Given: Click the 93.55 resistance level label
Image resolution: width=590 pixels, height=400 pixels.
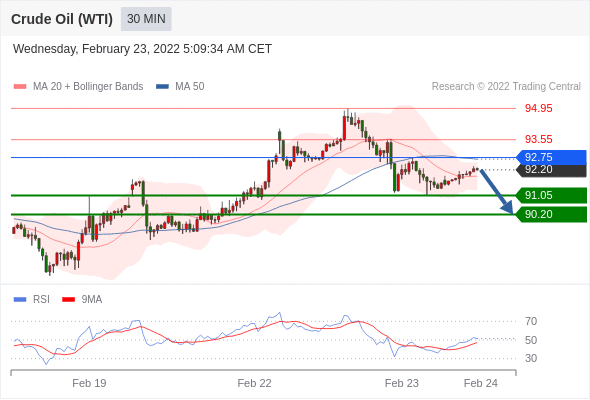Looking at the screenshot, I should [538, 139].
